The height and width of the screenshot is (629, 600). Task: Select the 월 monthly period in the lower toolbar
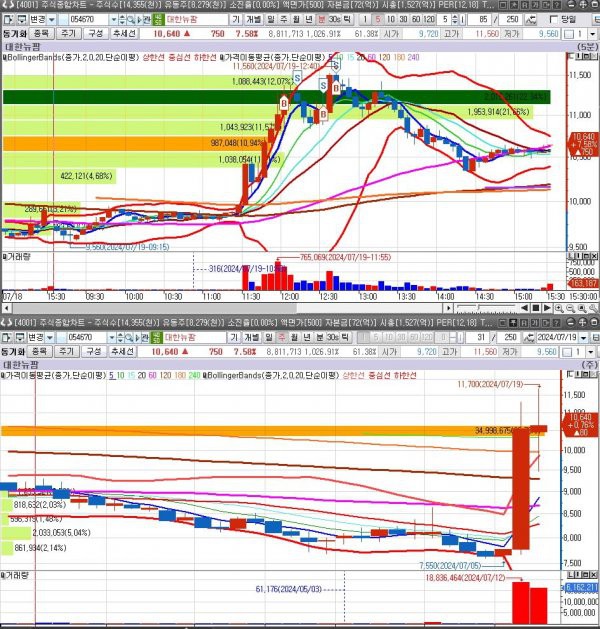pos(294,337)
